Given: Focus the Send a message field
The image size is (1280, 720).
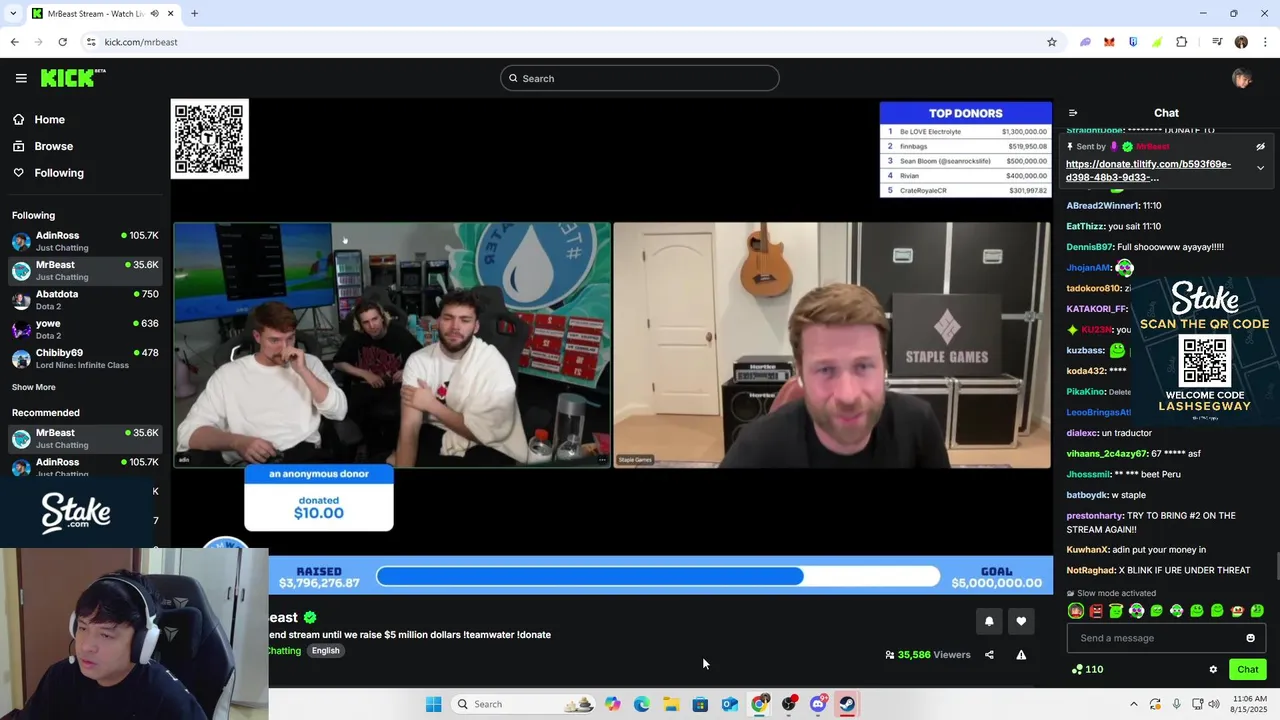Looking at the screenshot, I should (x=1155, y=638).
